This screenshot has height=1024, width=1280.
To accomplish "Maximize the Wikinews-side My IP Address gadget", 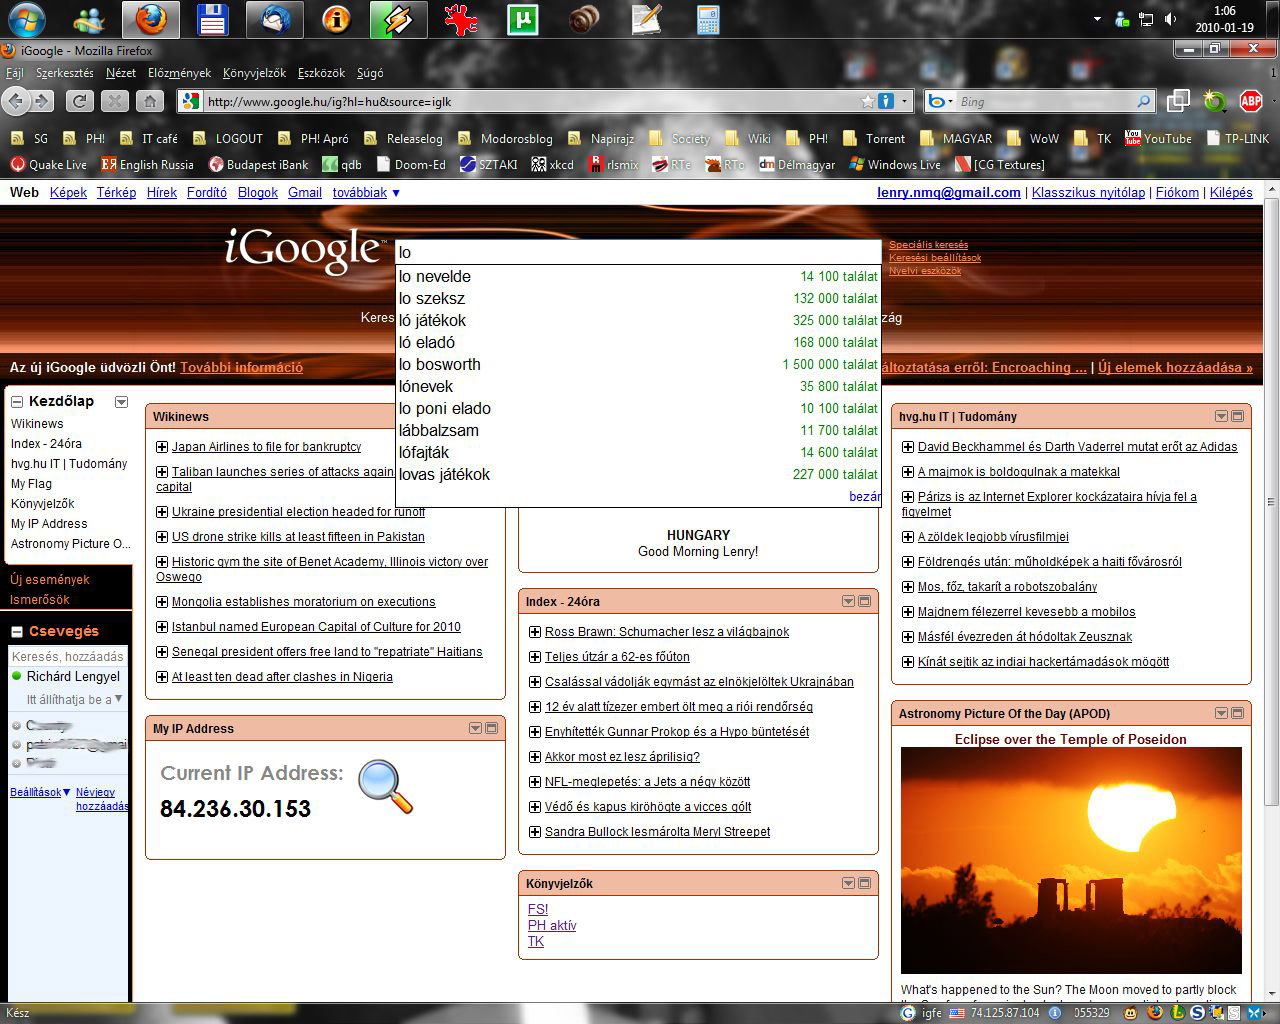I will (x=492, y=728).
